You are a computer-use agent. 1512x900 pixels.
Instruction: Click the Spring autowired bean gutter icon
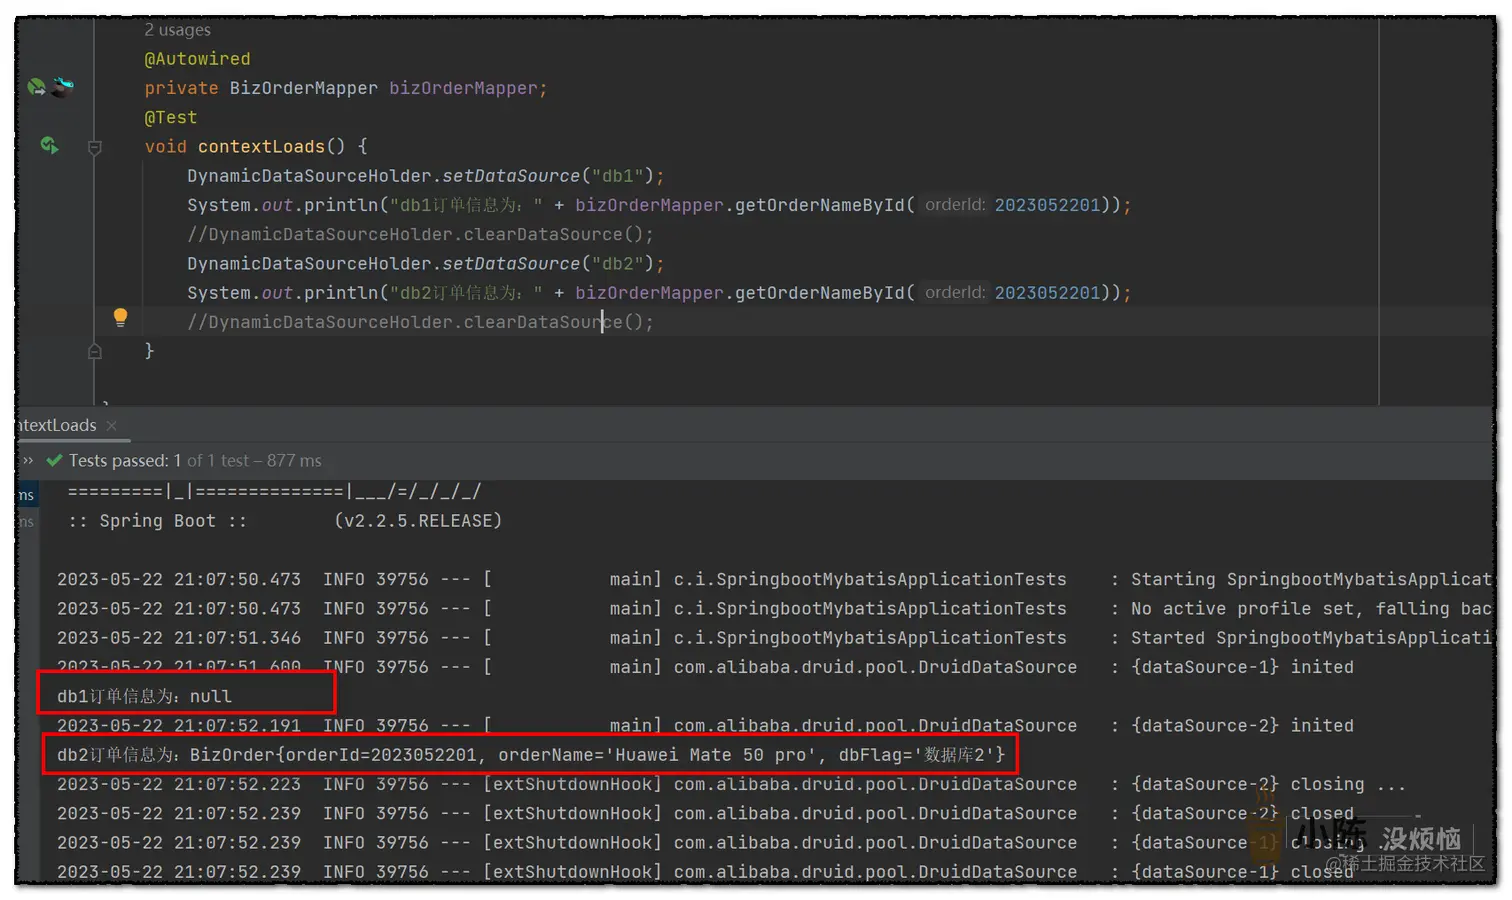37,87
